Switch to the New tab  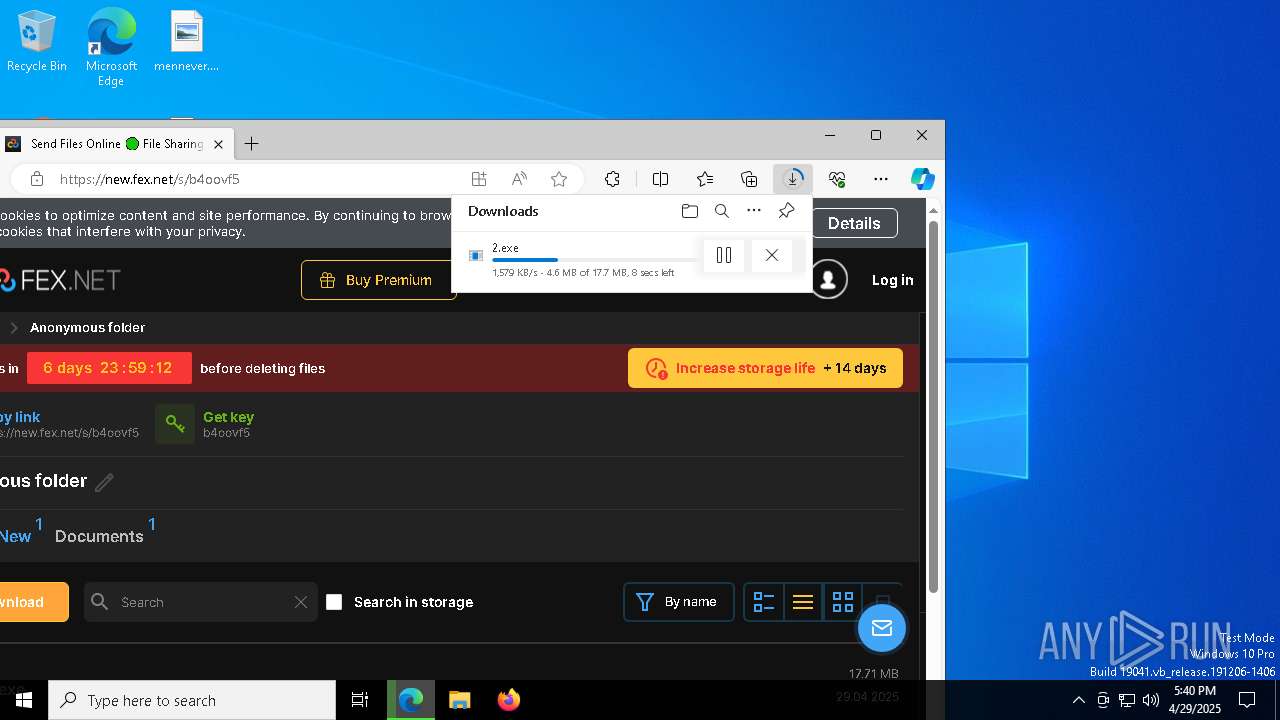(x=16, y=536)
